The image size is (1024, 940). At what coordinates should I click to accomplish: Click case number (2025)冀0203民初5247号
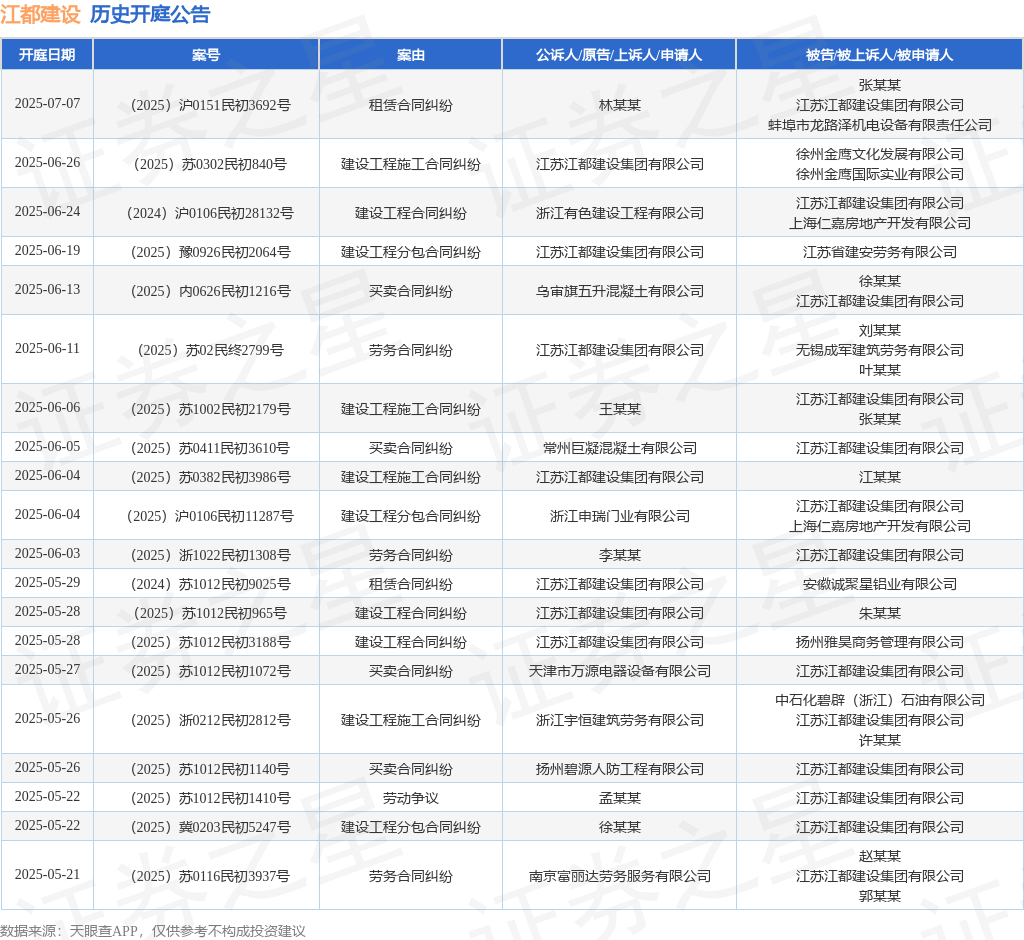[210, 827]
